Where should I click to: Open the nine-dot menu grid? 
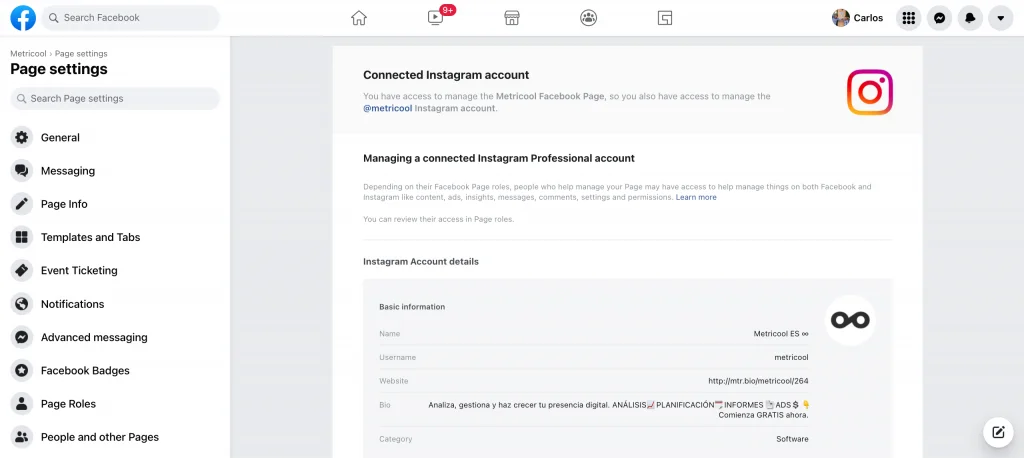(908, 18)
